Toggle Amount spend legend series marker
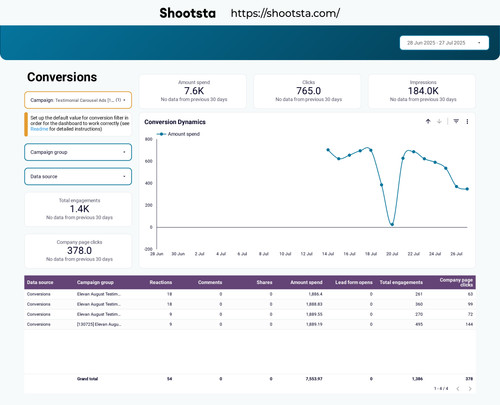 click(162, 134)
